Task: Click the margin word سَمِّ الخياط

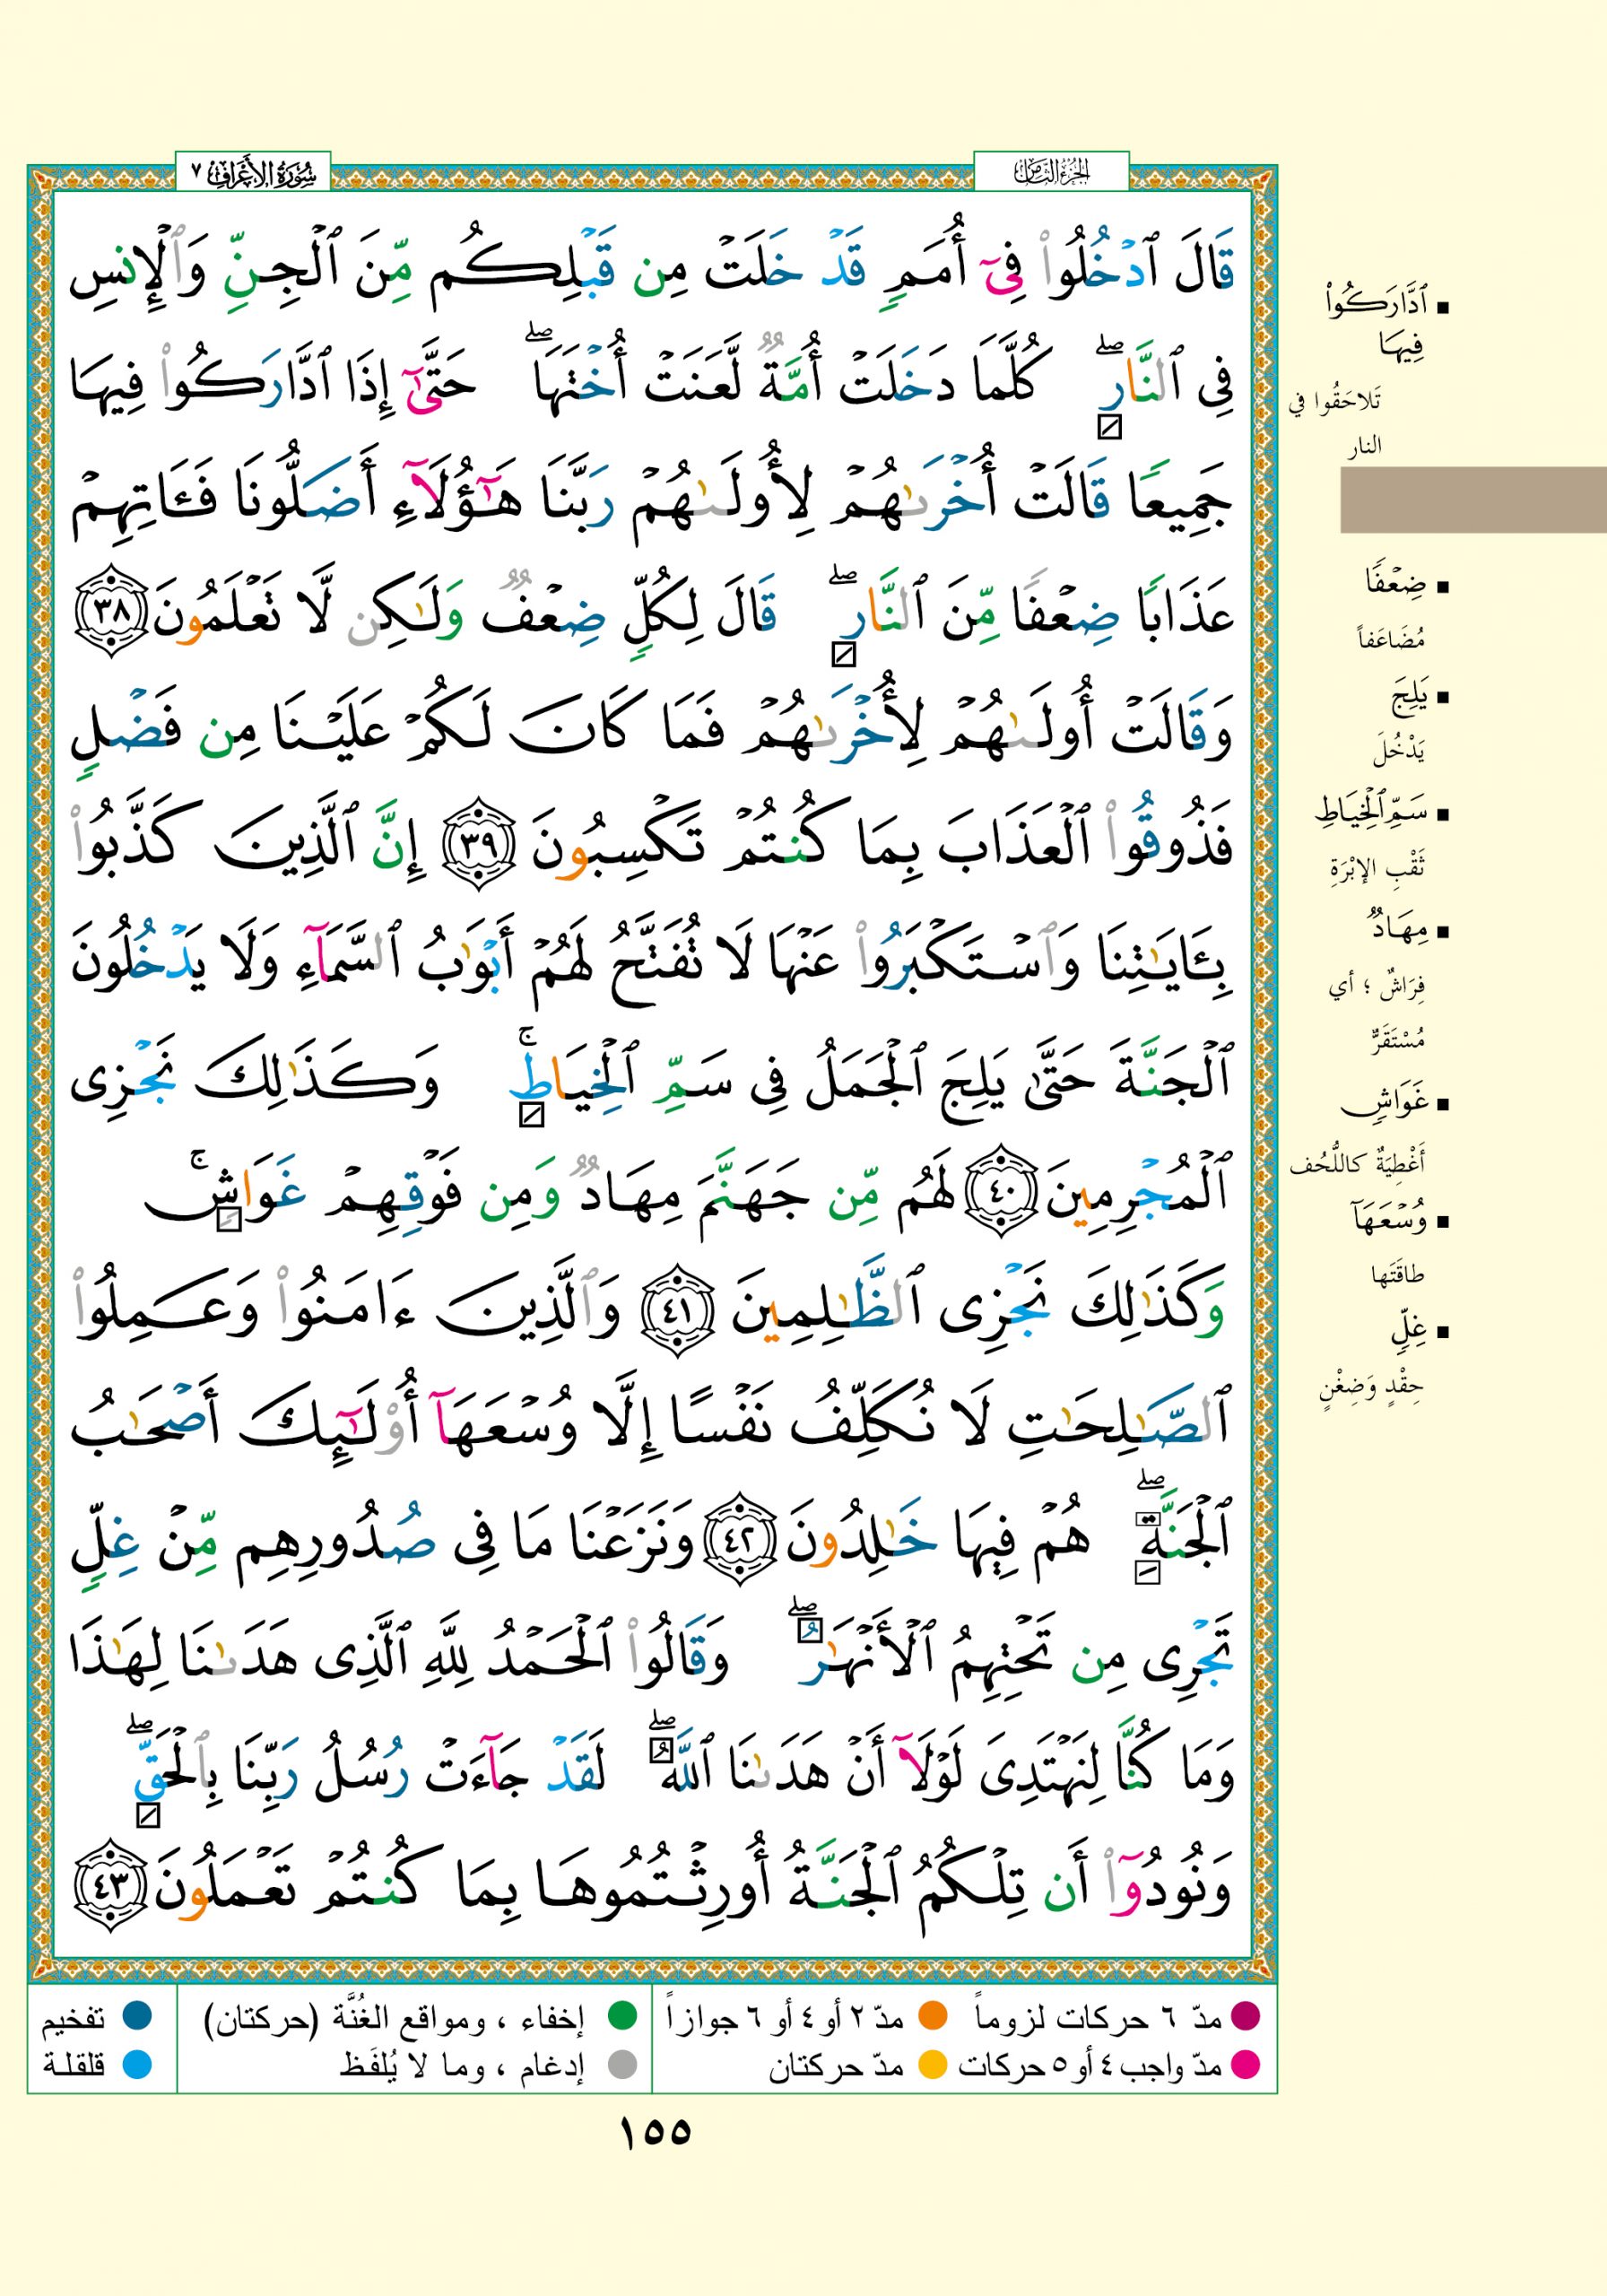Action: [x=1370, y=812]
